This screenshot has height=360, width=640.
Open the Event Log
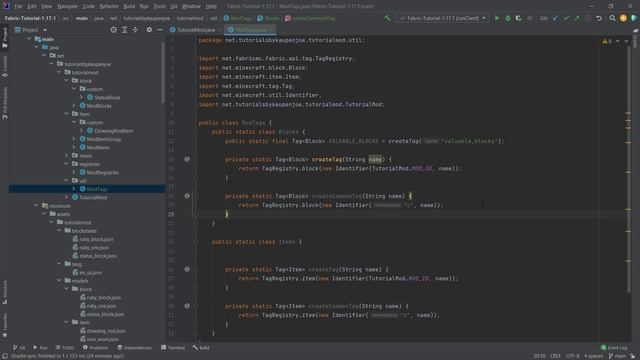tap(614, 348)
